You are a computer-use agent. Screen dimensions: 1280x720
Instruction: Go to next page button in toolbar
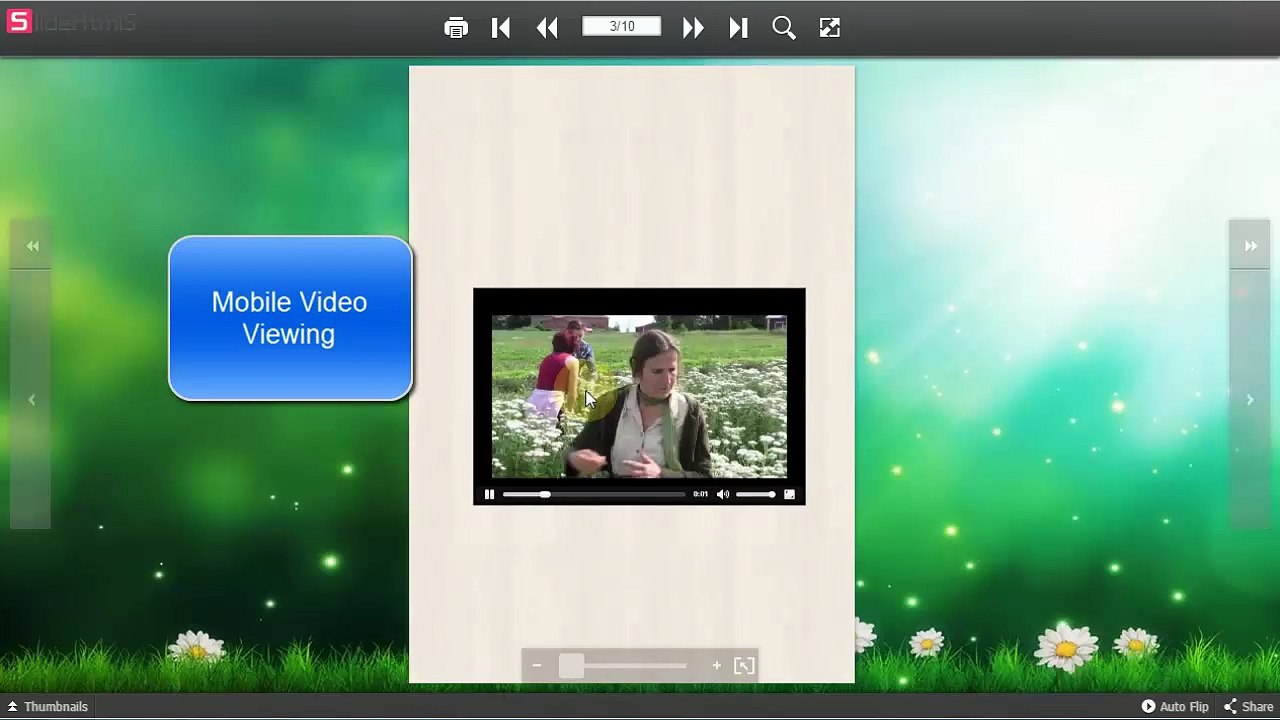[693, 28]
